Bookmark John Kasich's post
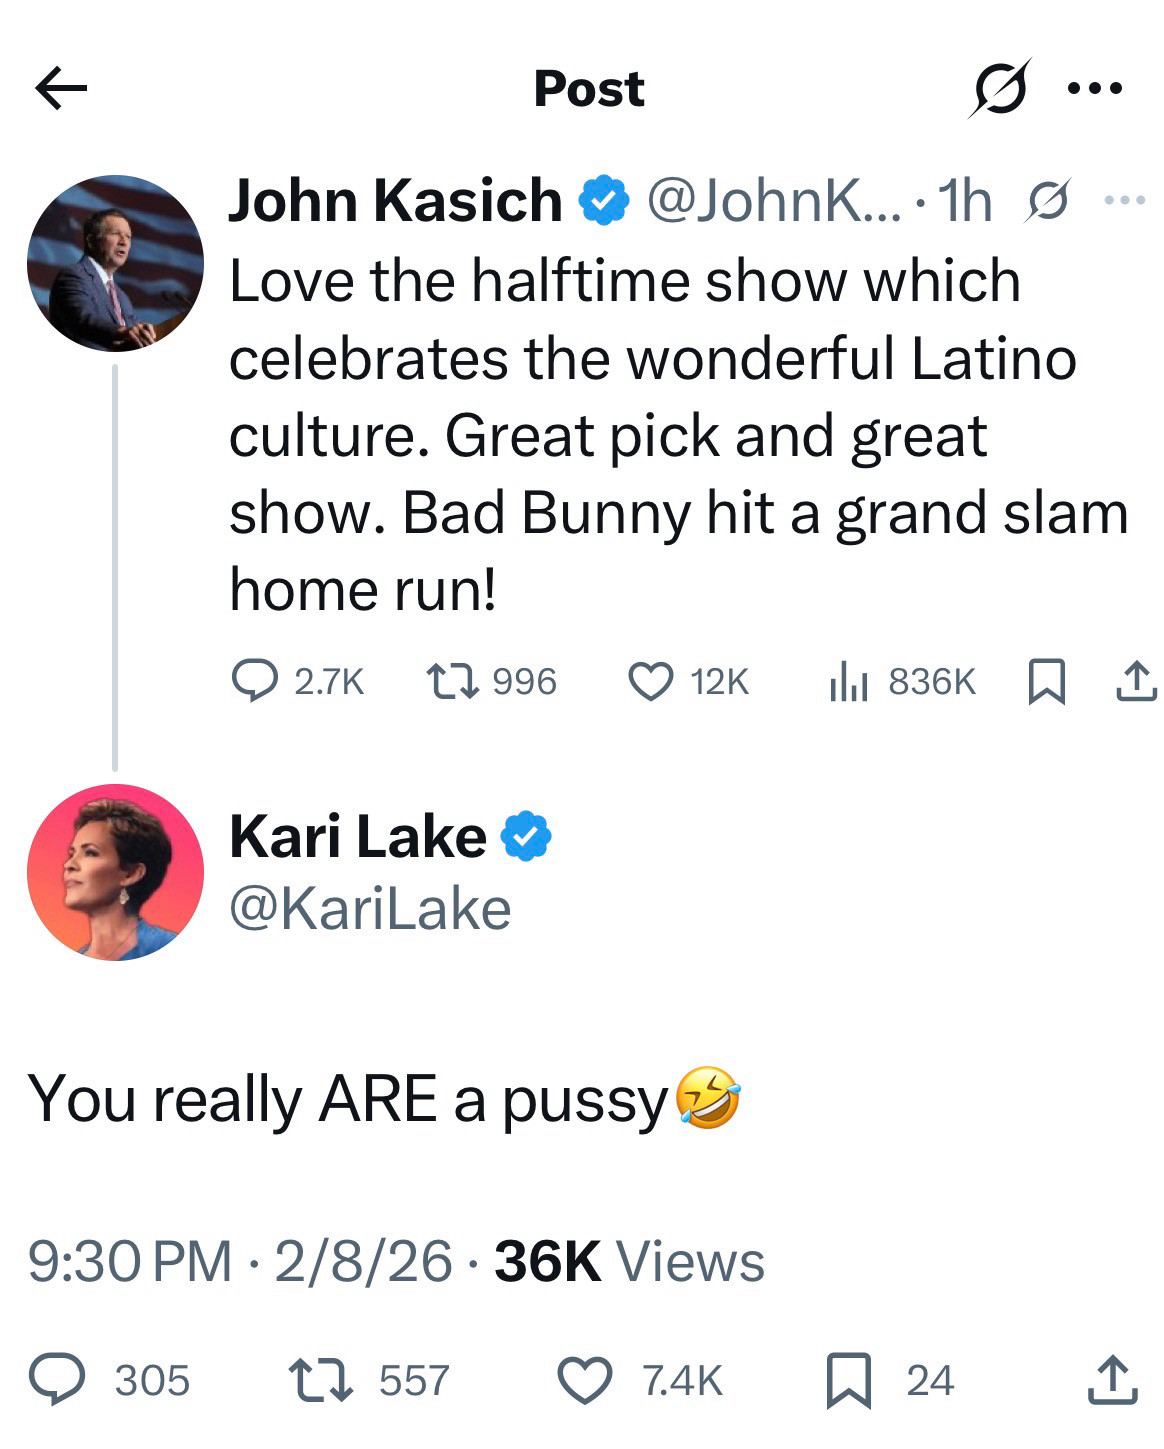This screenshot has height=1449, width=1164. pyautogui.click(x=1045, y=682)
